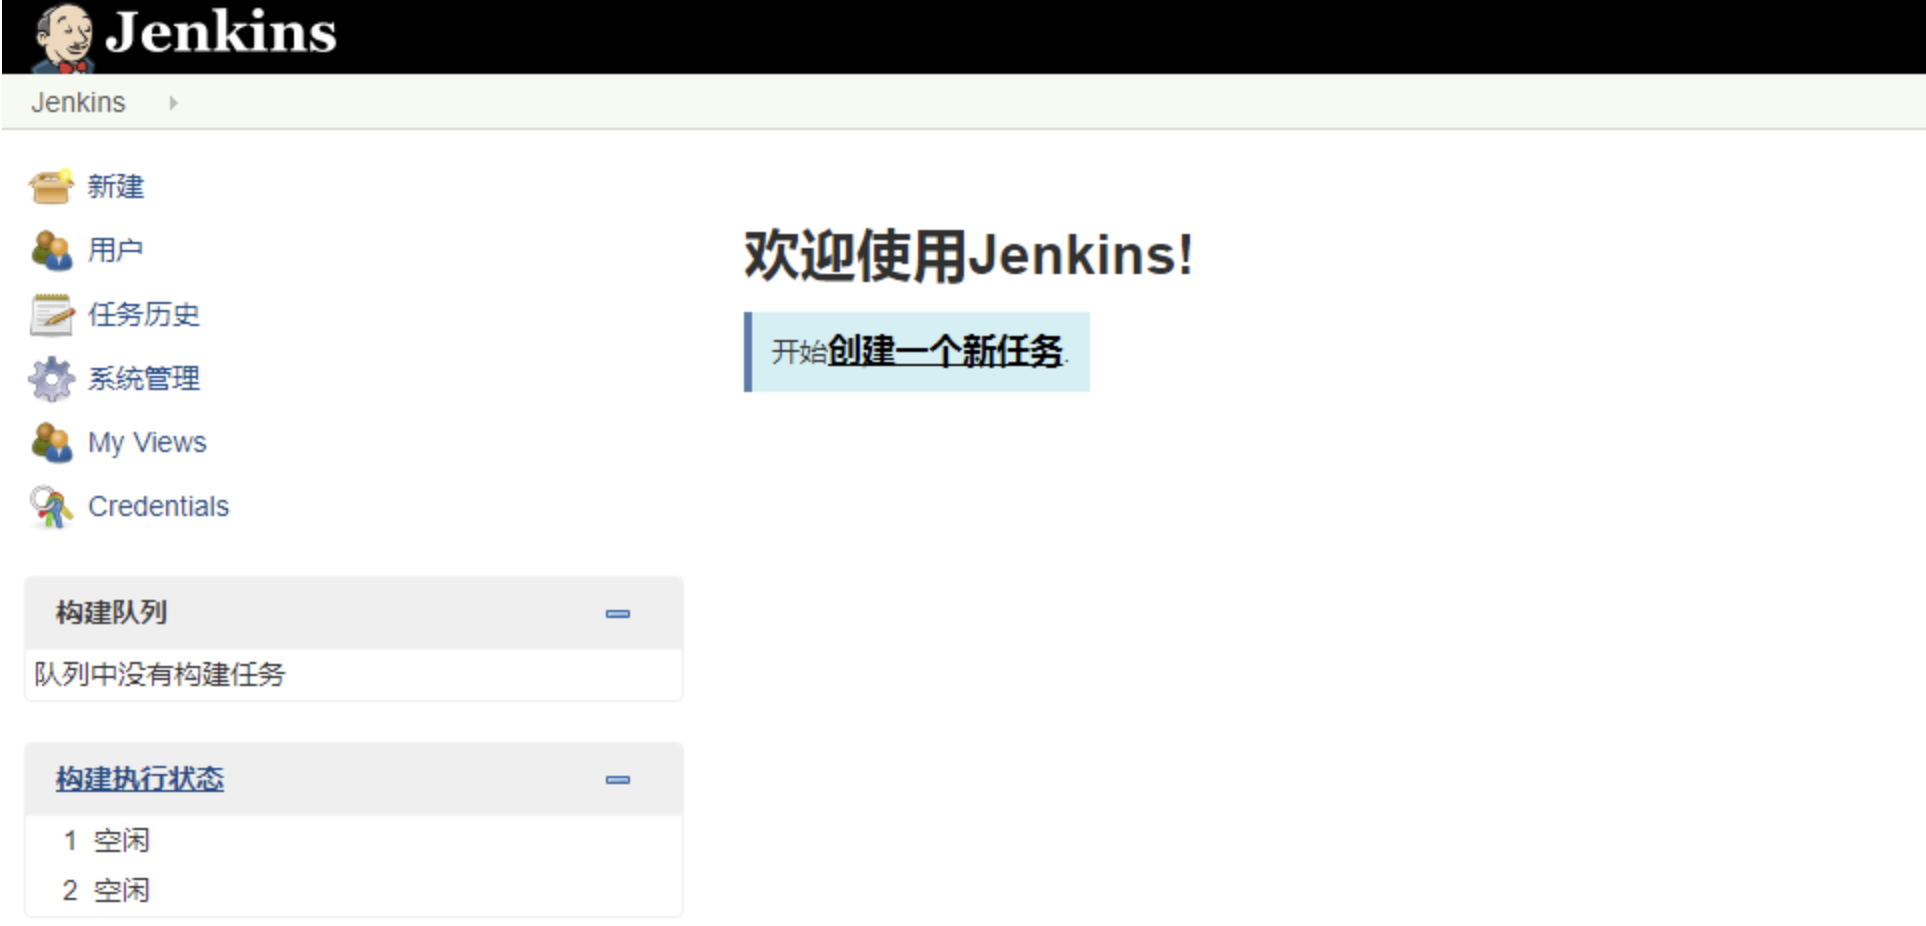Screen dimensions: 1926x926
Task: Open the Credentials link
Action: coord(158,506)
